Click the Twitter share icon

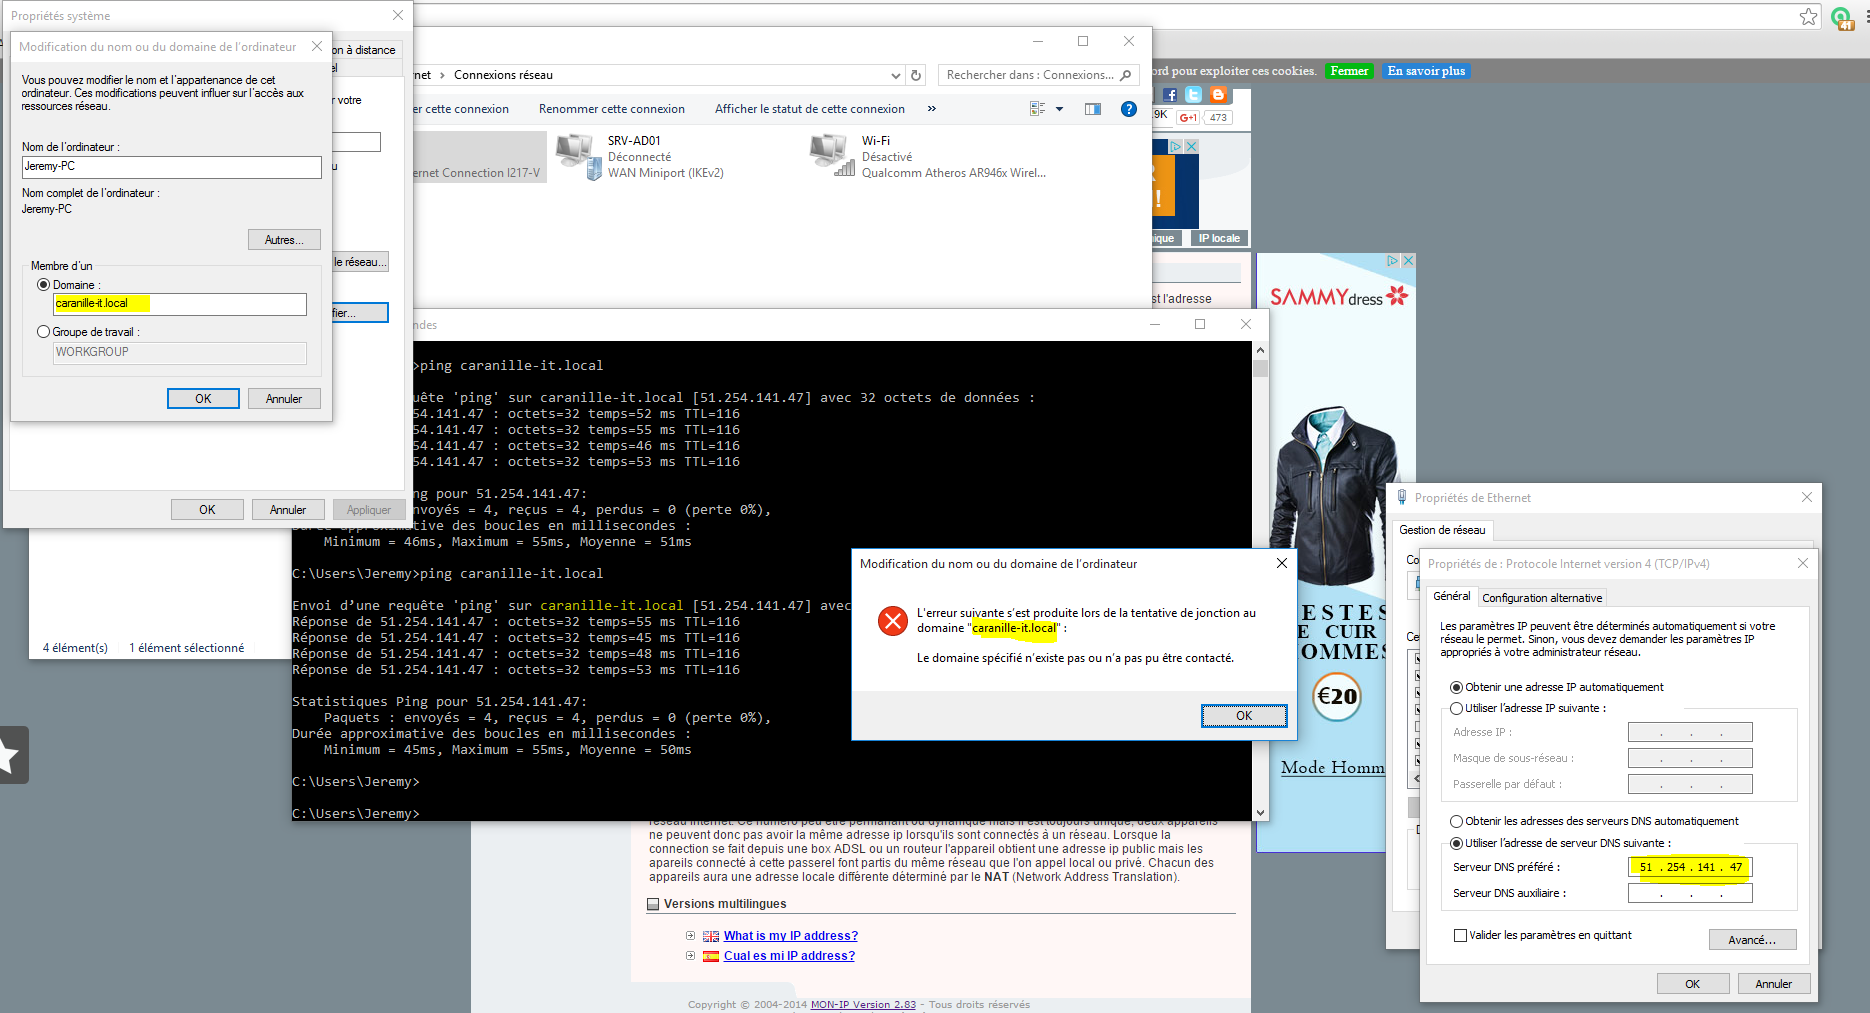(1194, 95)
